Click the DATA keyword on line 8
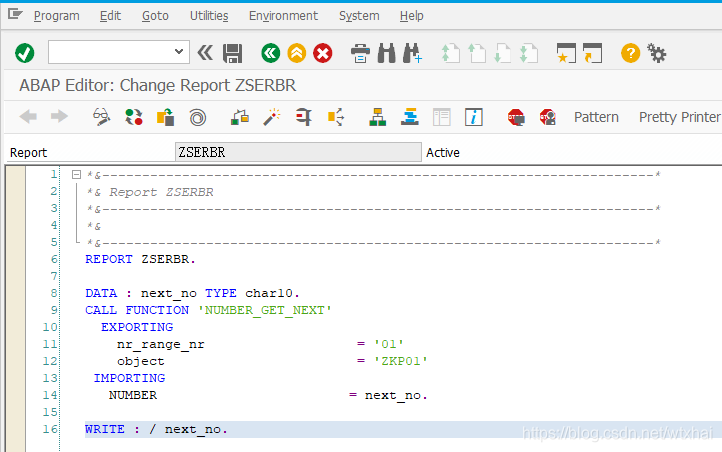Screen dimensions: 722x452 tap(101, 293)
